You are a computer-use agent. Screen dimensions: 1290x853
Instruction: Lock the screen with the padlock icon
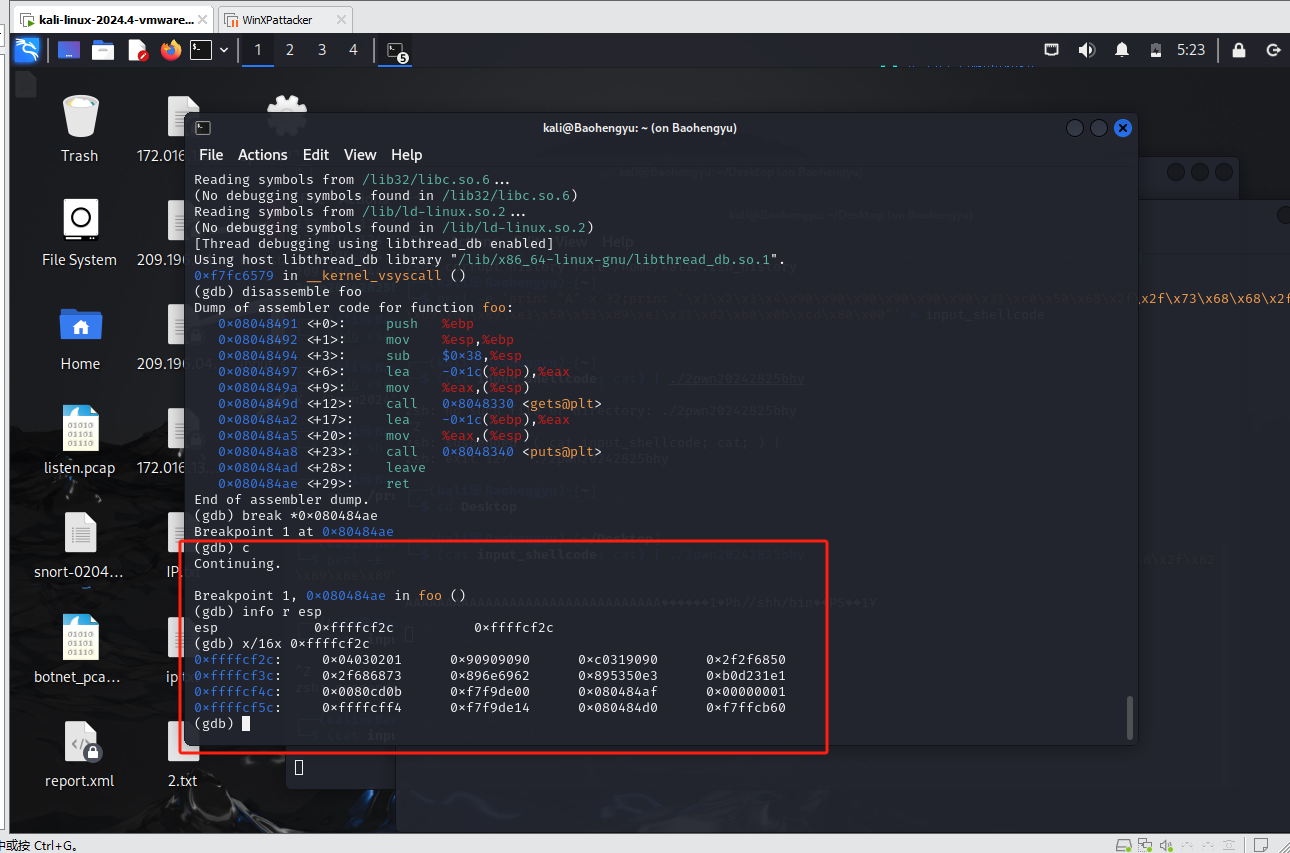[x=1239, y=50]
